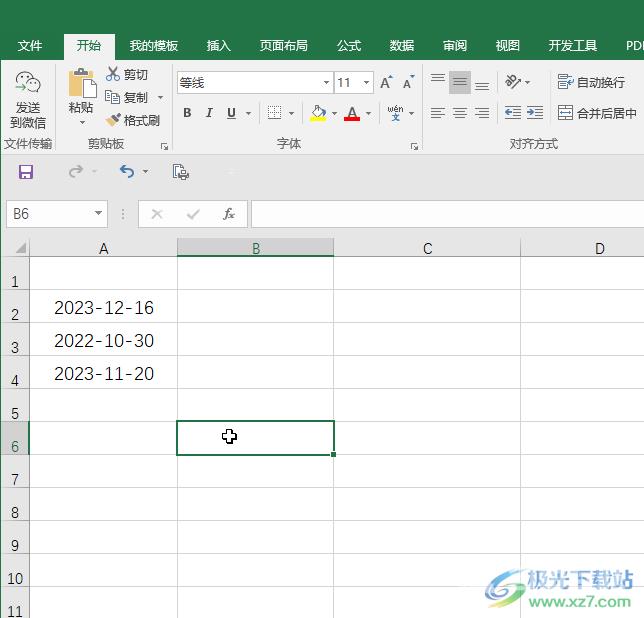Toggle italic formatting
644x618 pixels.
tap(209, 113)
